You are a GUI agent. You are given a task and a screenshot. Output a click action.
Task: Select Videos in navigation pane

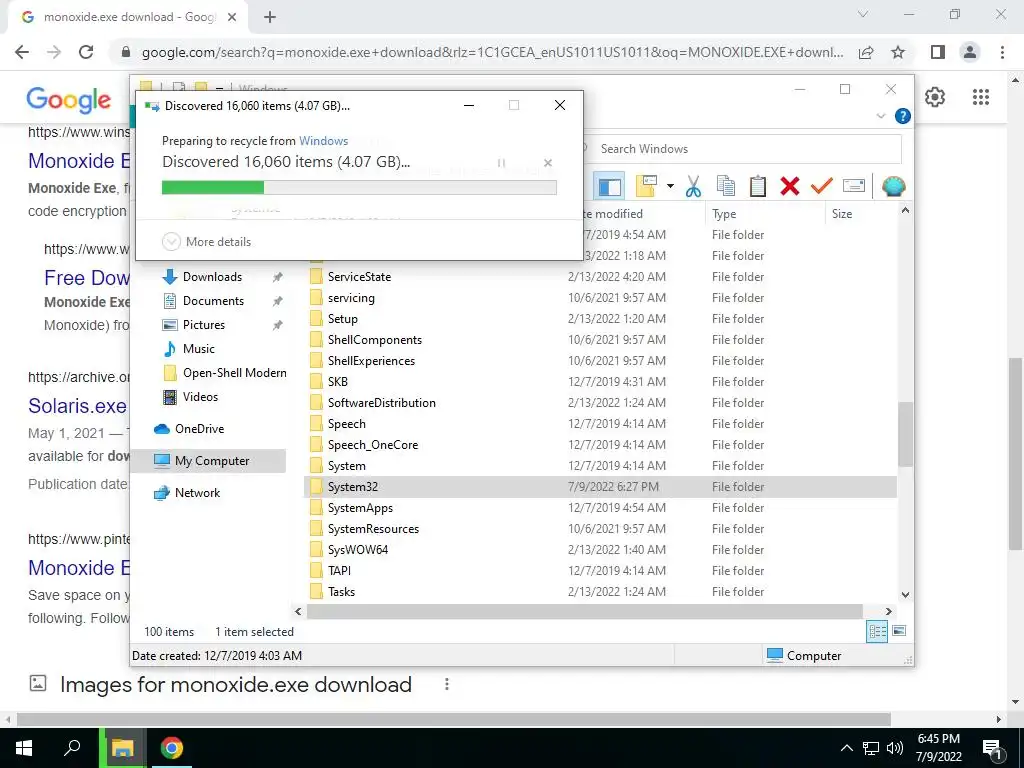[x=200, y=397]
